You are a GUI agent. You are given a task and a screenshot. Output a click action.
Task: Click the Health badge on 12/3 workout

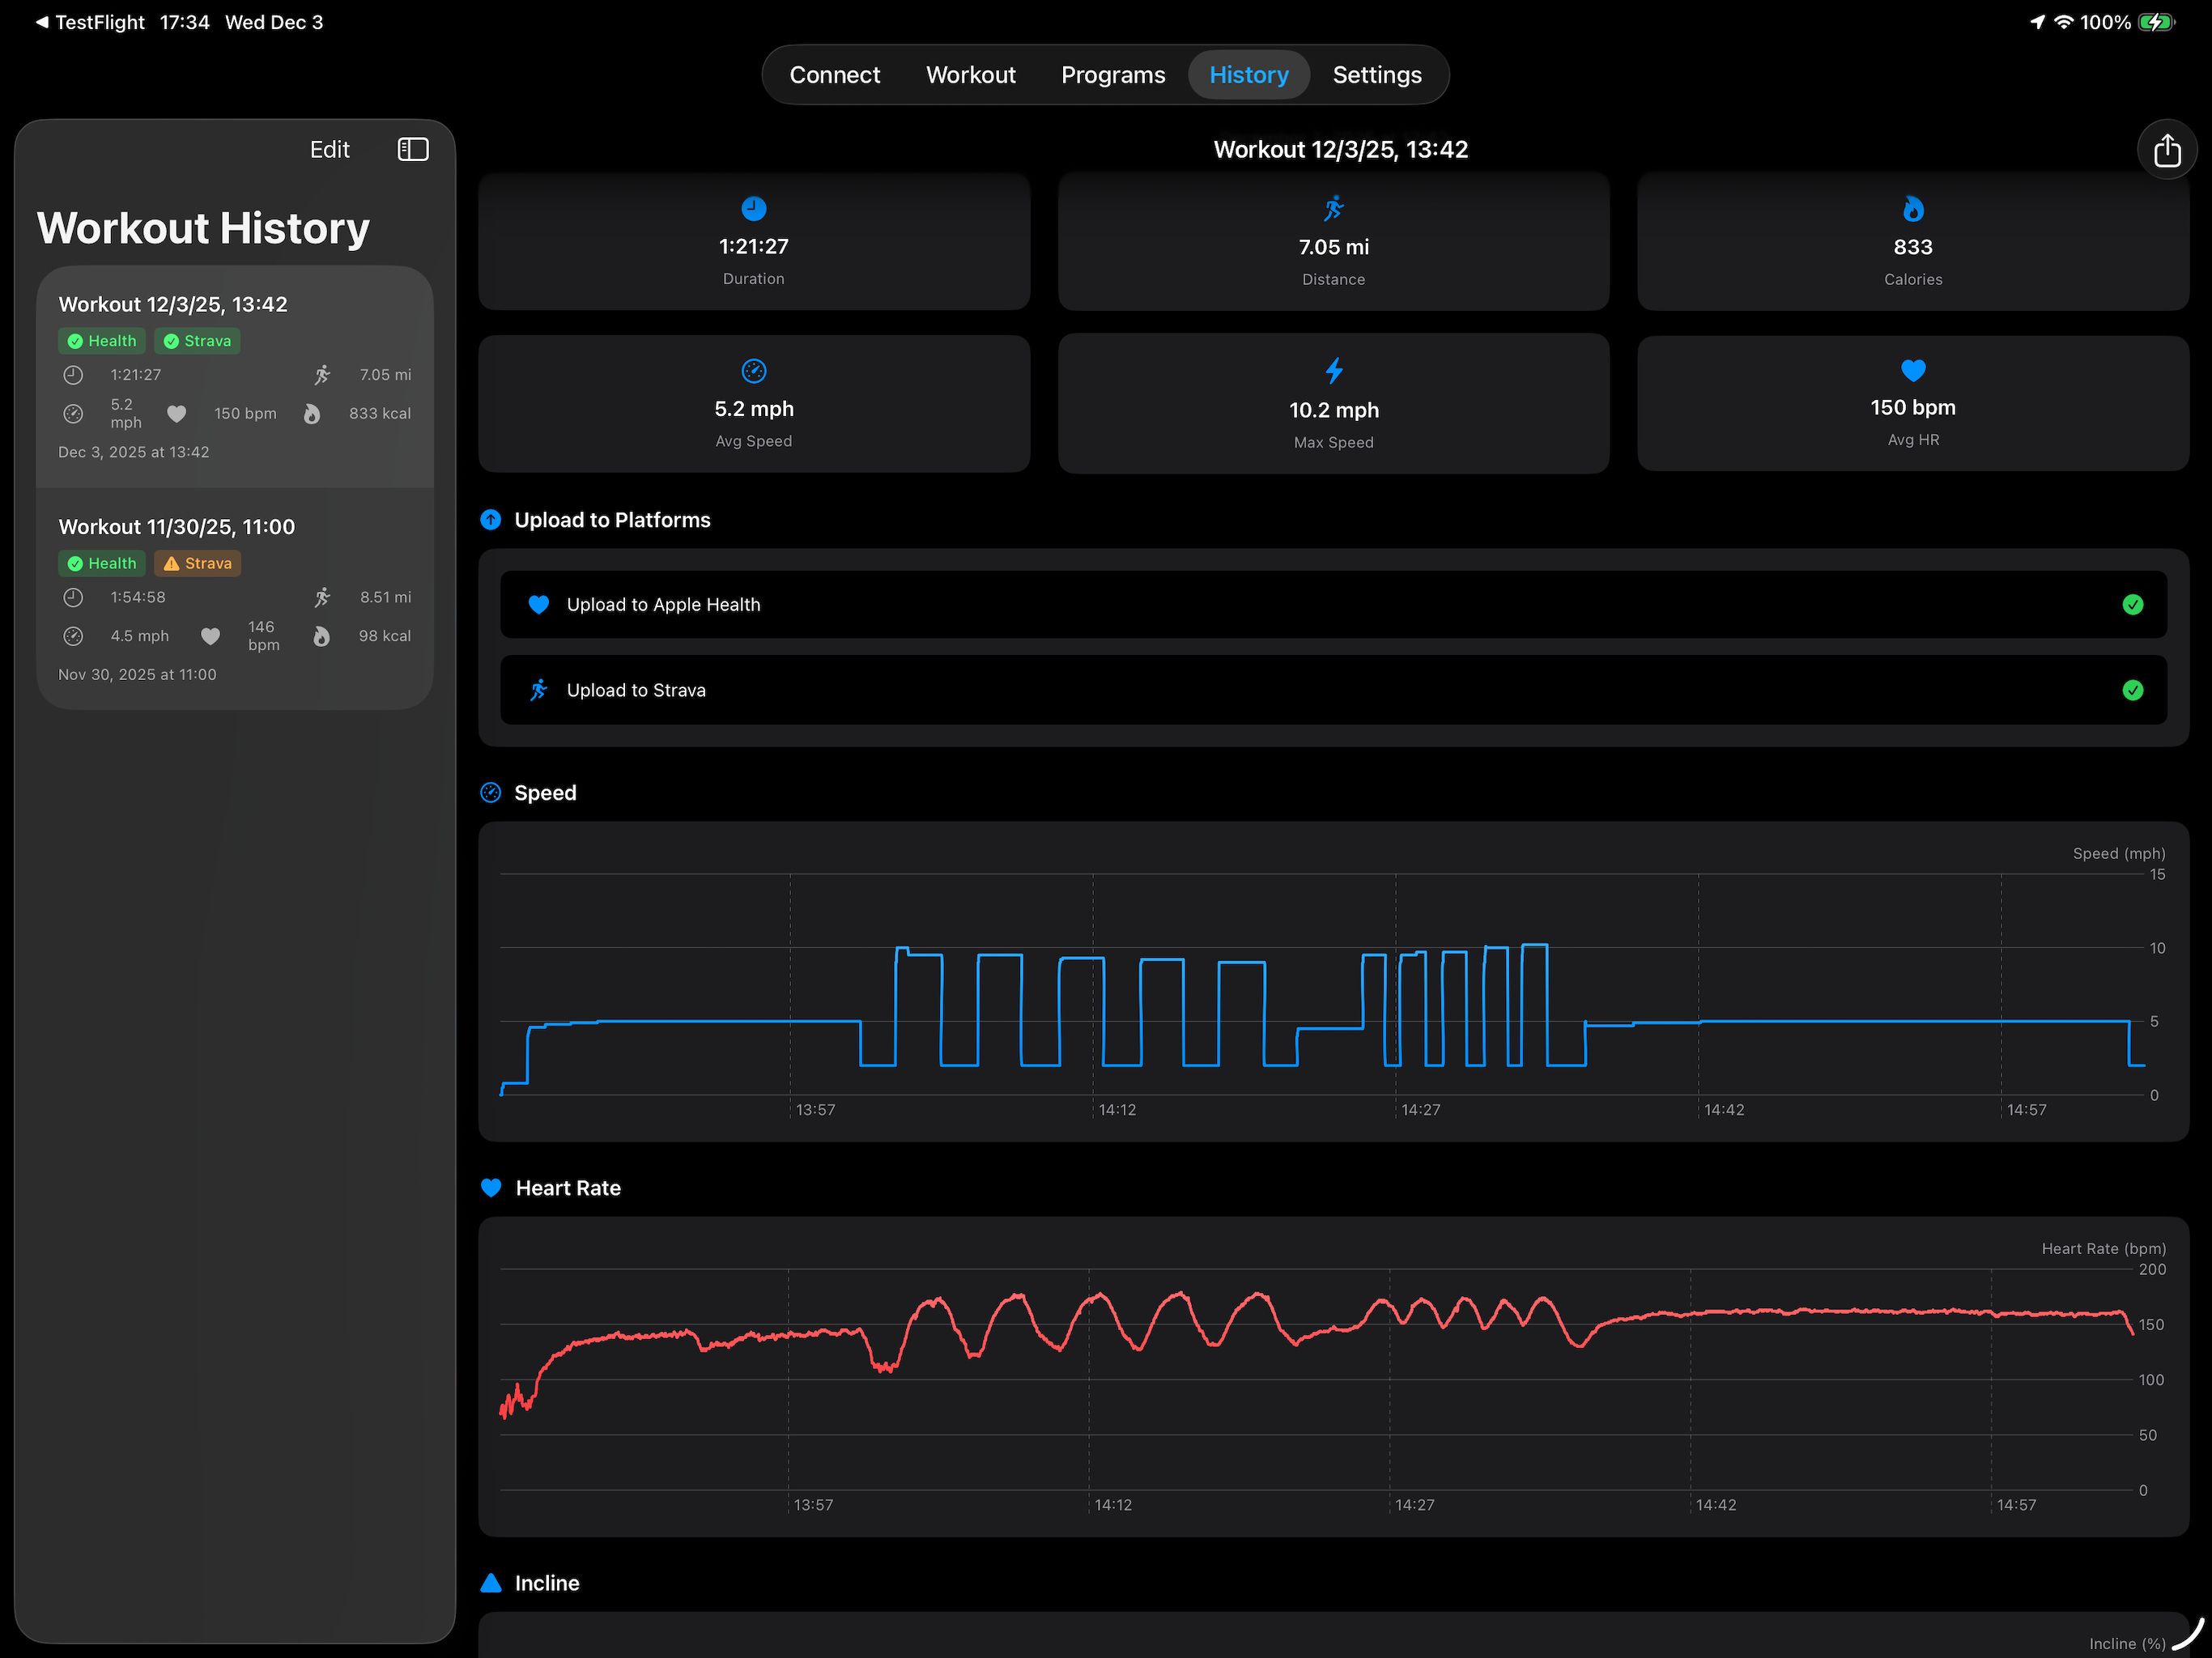pyautogui.click(x=102, y=341)
